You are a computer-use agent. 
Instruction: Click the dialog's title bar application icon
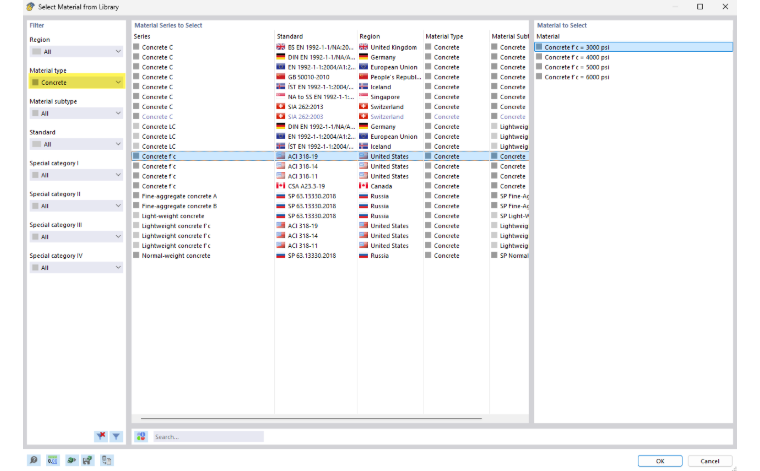(x=31, y=7)
